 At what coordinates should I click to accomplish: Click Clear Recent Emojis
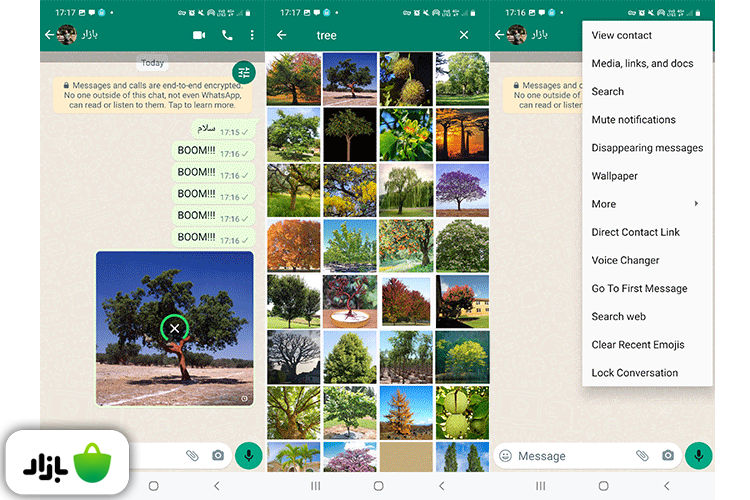tap(637, 345)
